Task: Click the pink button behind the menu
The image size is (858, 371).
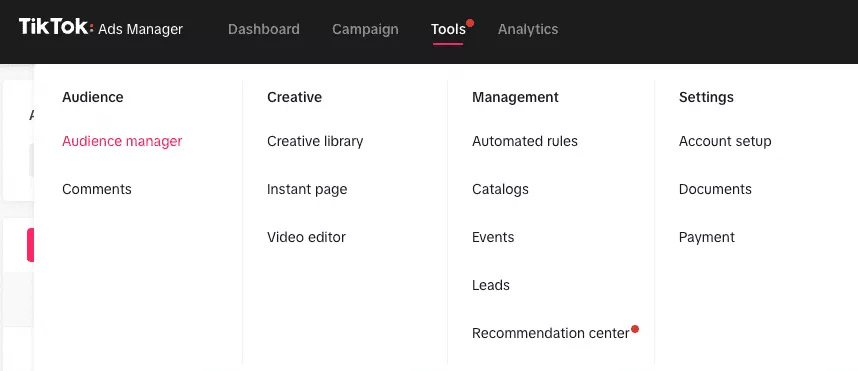Action: coord(30,245)
